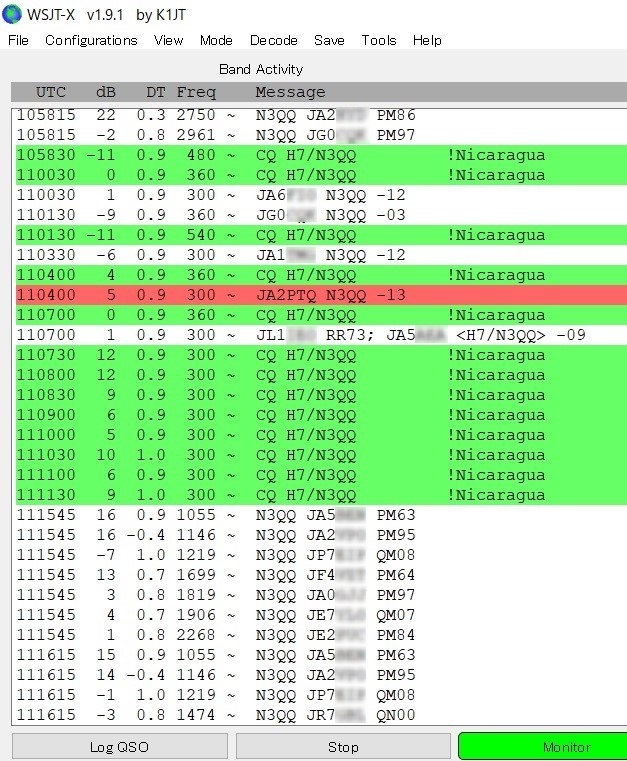Click the UTC column header
Viewport: 627px width, 761px height.
tap(50, 92)
